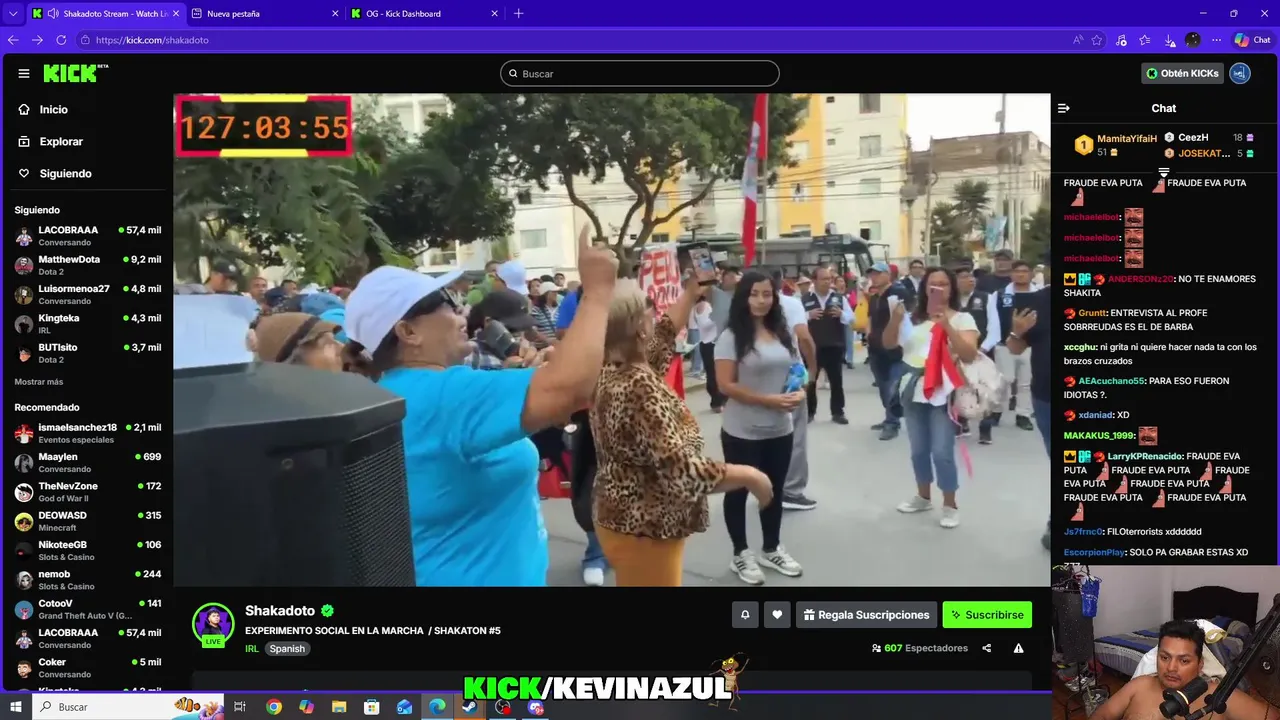1280x720 pixels.
Task: Click EscorpionPlay username in chat
Action: click(1094, 552)
